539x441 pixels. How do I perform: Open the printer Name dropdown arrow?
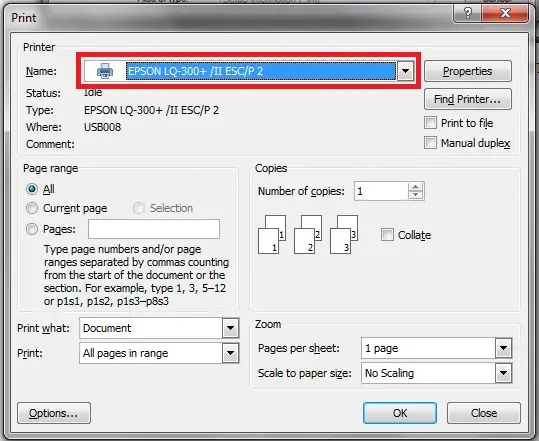405,71
